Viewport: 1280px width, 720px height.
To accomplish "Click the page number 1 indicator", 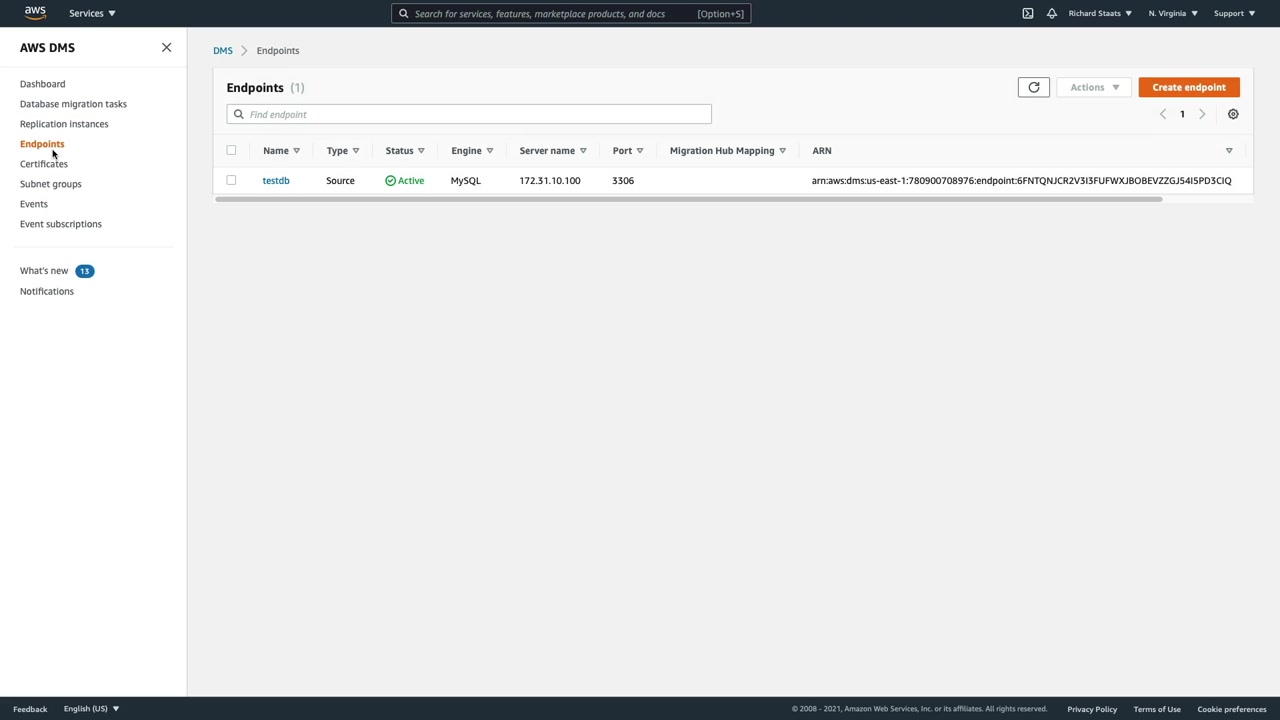I will click(1182, 114).
